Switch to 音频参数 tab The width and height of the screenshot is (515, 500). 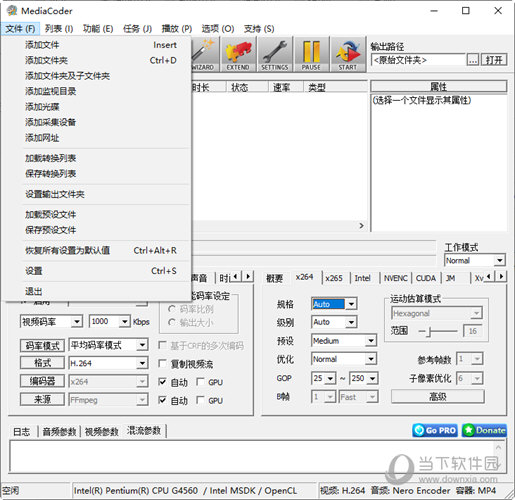(x=59, y=432)
